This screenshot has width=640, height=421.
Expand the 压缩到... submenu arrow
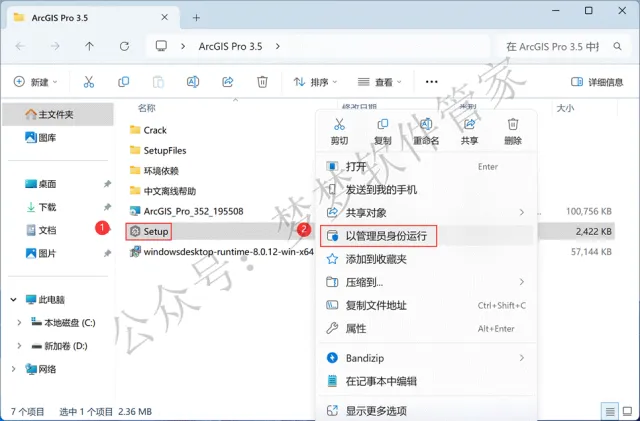coord(522,282)
